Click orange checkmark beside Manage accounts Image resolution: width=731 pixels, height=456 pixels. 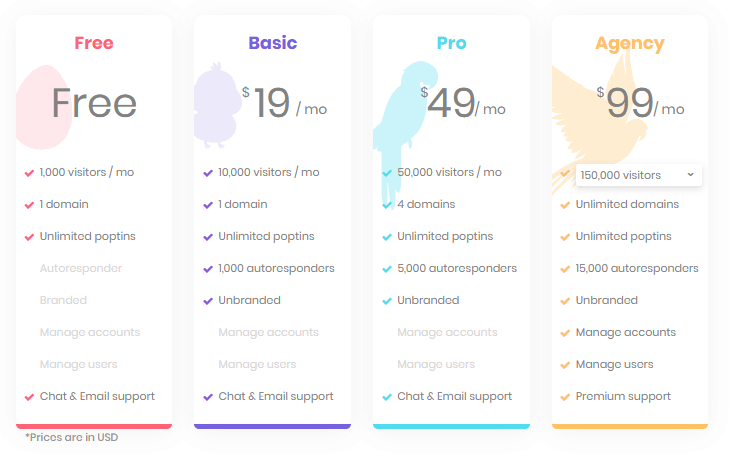[x=565, y=333]
